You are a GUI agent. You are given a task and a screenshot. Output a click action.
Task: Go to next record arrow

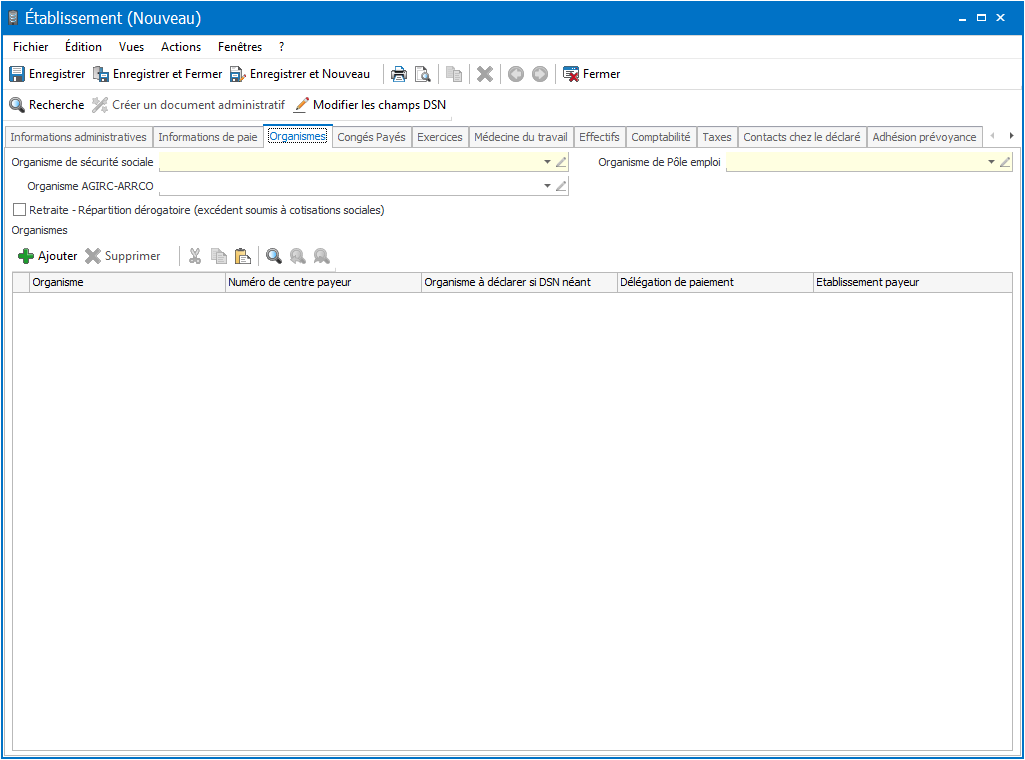[x=540, y=74]
